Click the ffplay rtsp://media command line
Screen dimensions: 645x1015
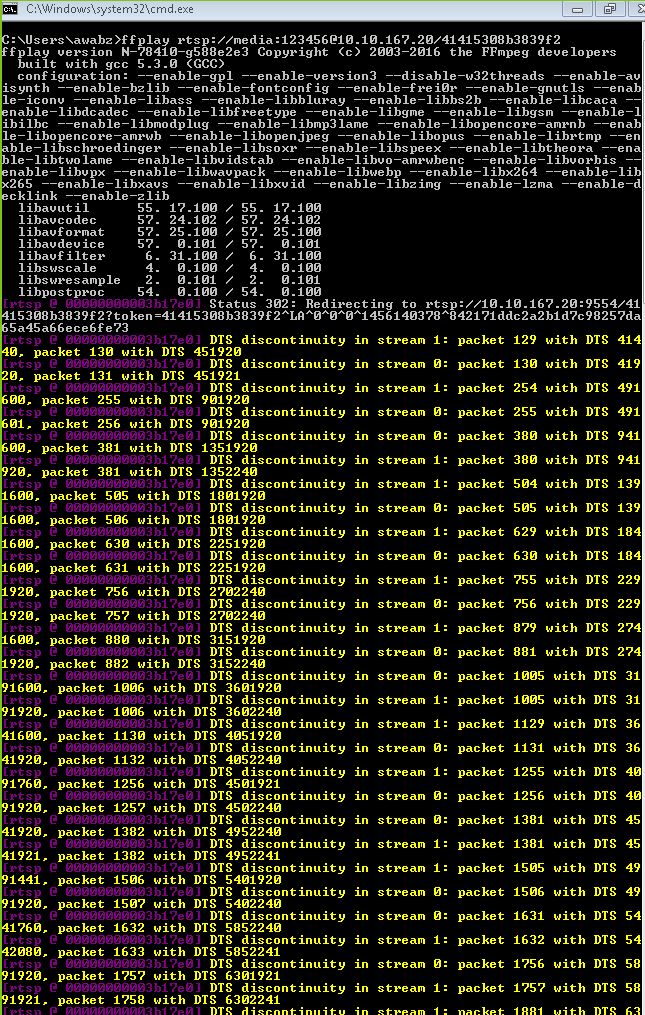click(281, 40)
